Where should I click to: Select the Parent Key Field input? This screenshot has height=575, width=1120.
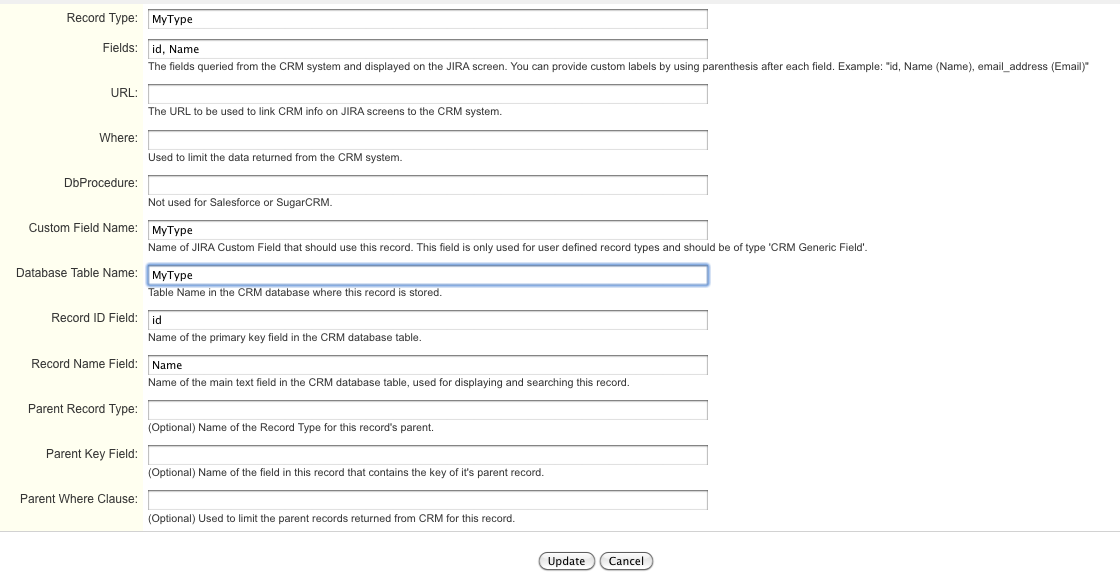pos(427,455)
